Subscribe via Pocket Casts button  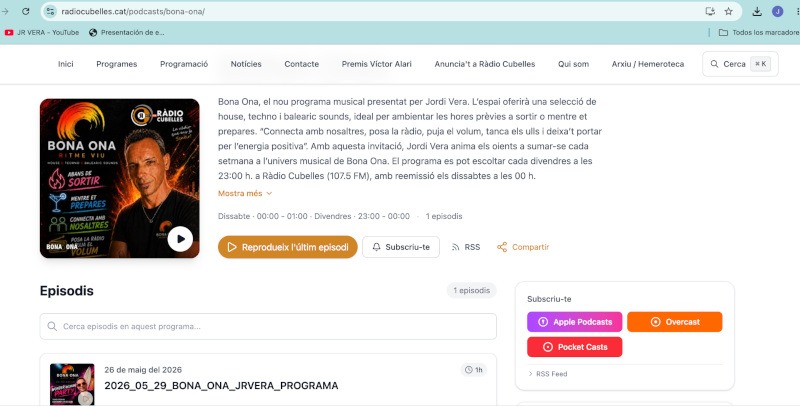click(x=574, y=347)
